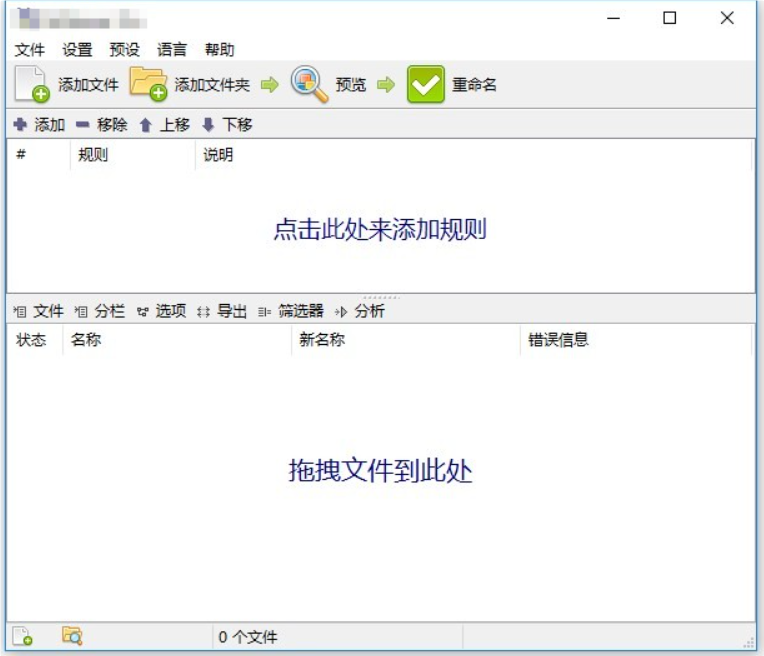
Task: Click the 拖拽文件到此处 placeholder text
Action: [380, 471]
